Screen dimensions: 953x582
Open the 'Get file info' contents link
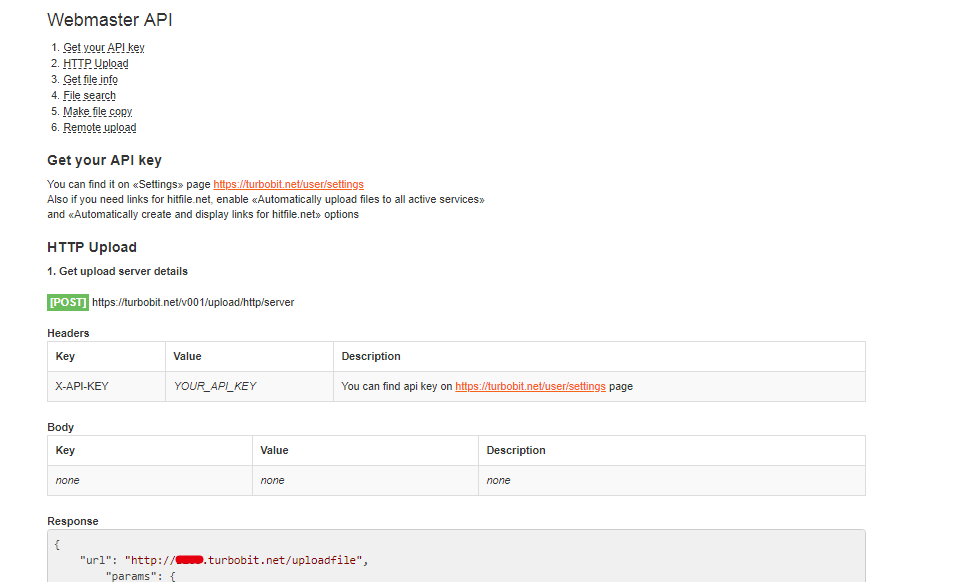pos(91,80)
